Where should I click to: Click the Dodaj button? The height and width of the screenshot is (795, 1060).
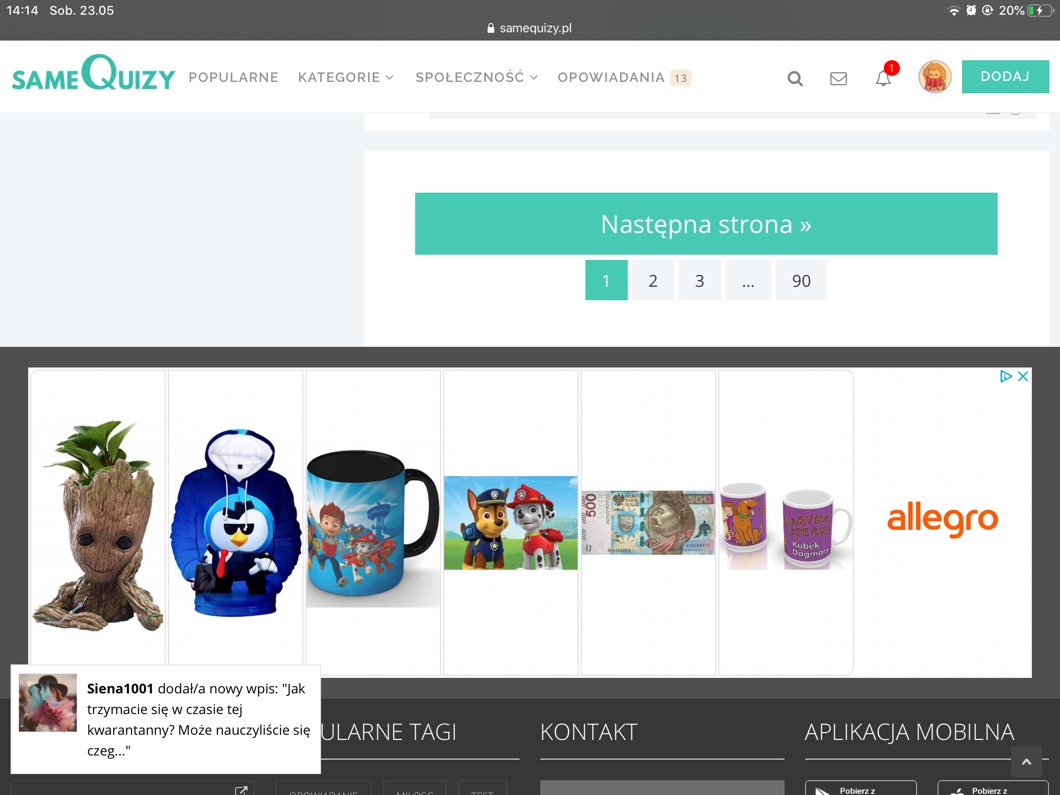(x=1005, y=76)
